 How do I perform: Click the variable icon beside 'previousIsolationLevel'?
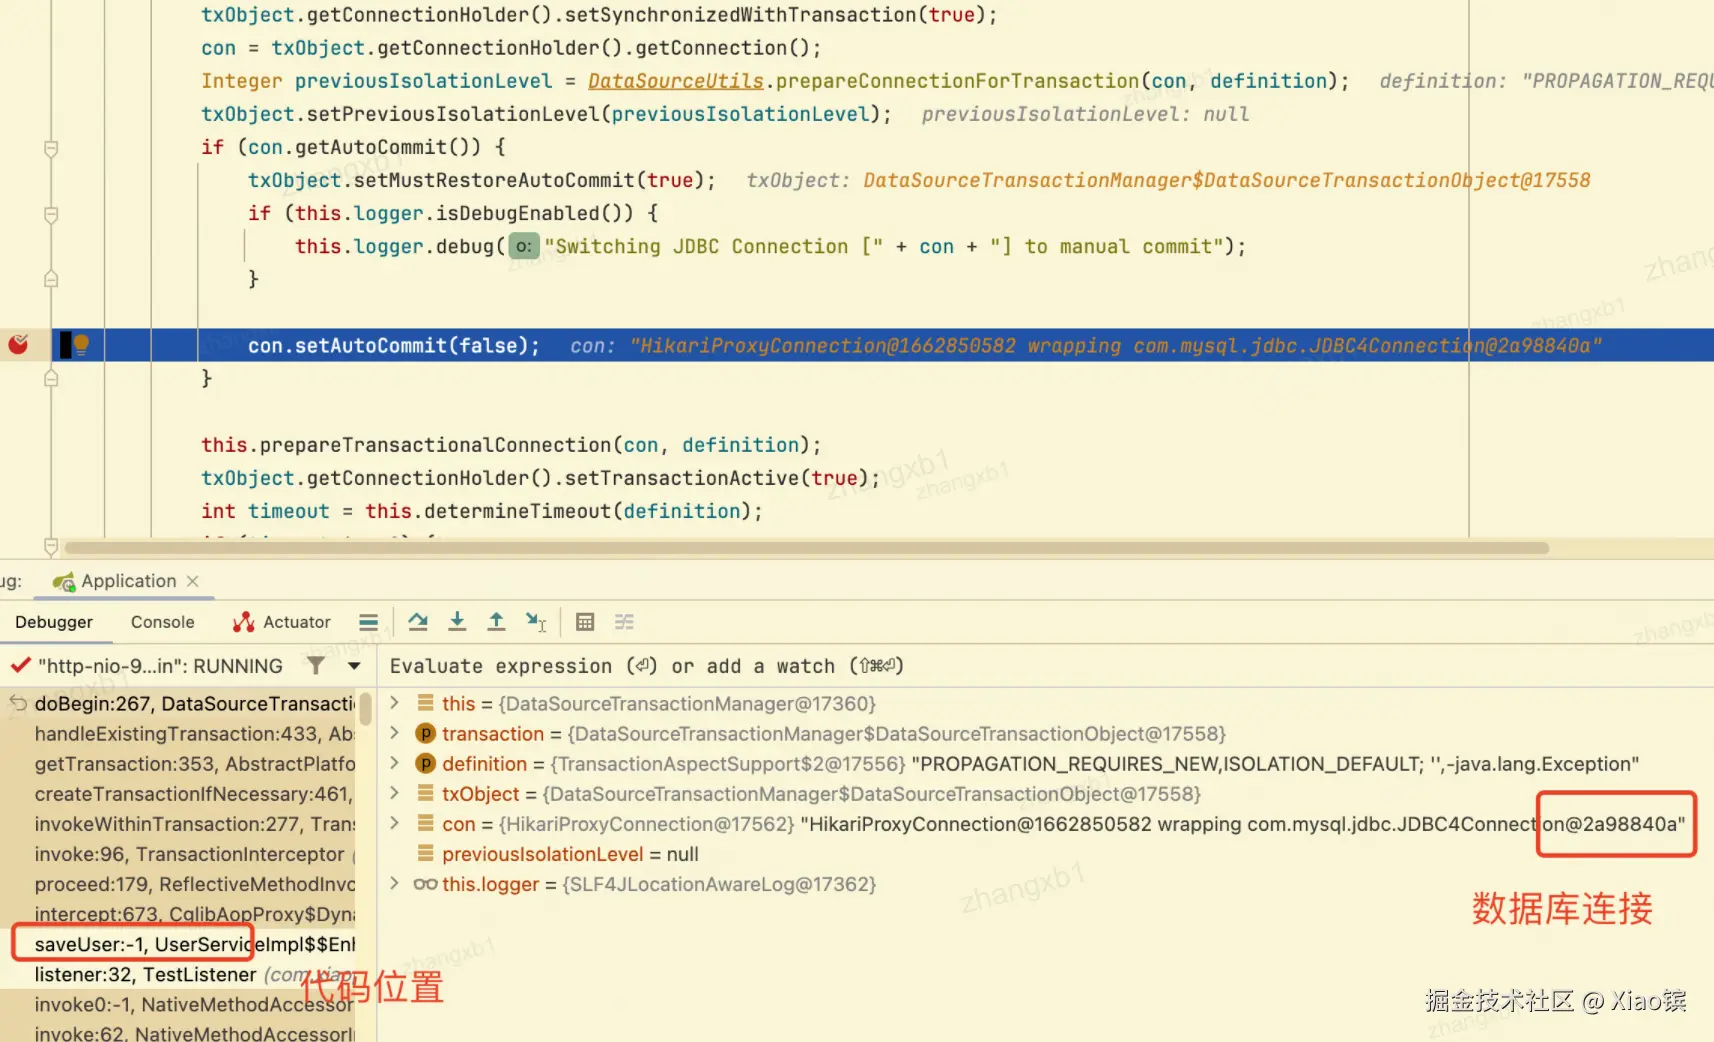coord(426,853)
